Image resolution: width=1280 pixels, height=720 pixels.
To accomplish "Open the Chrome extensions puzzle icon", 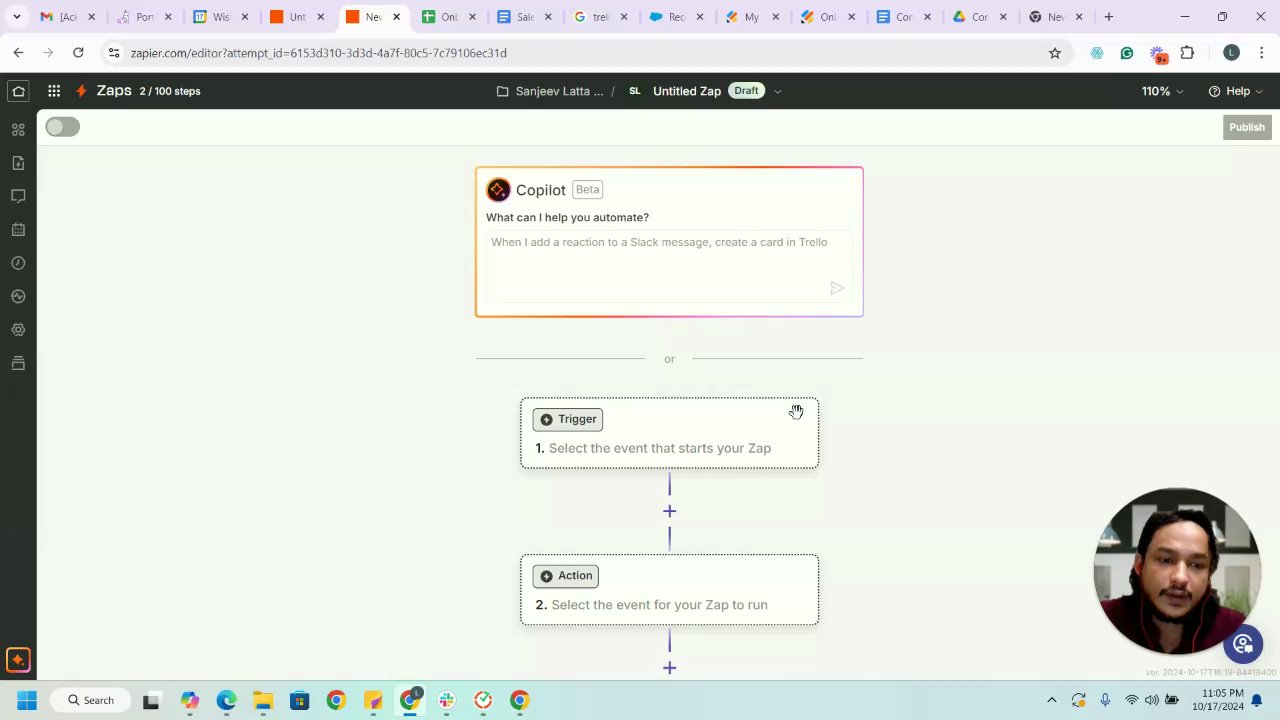I will (x=1188, y=53).
